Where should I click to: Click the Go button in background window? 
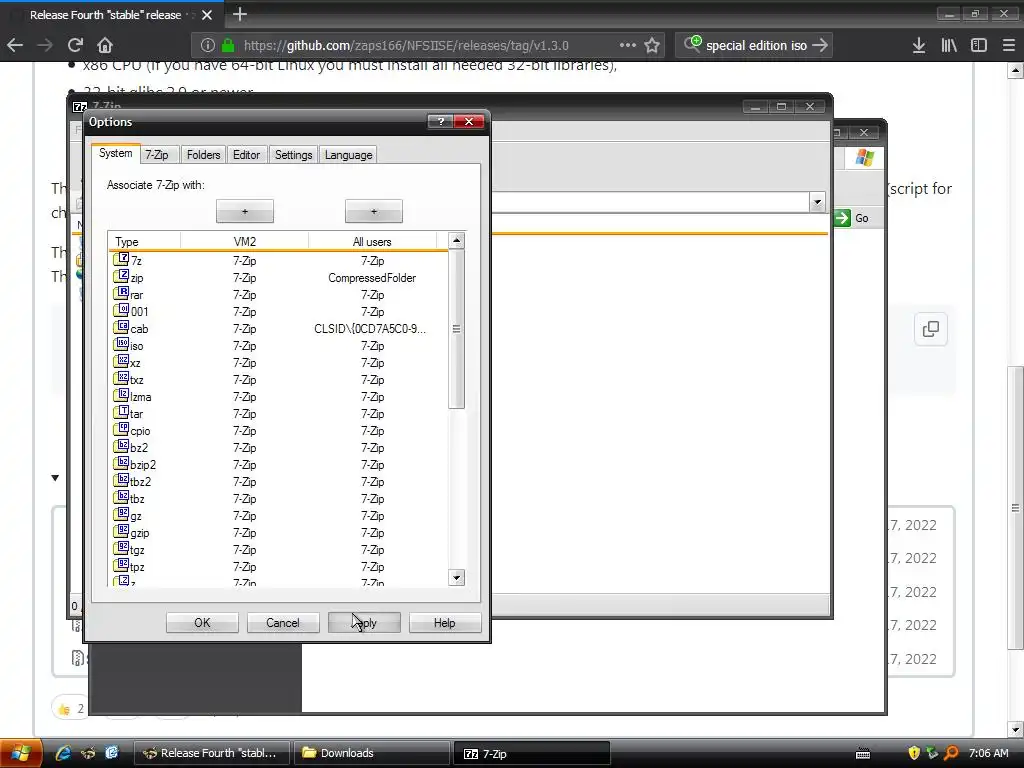[852, 218]
